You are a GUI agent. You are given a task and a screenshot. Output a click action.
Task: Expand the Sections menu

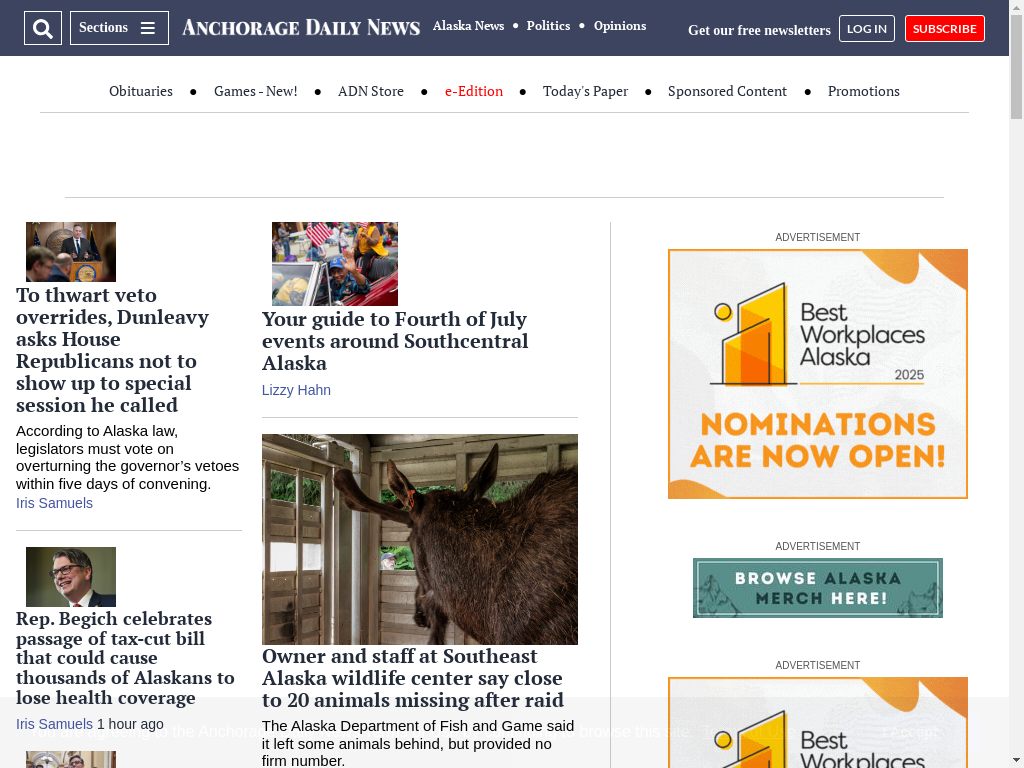[119, 28]
